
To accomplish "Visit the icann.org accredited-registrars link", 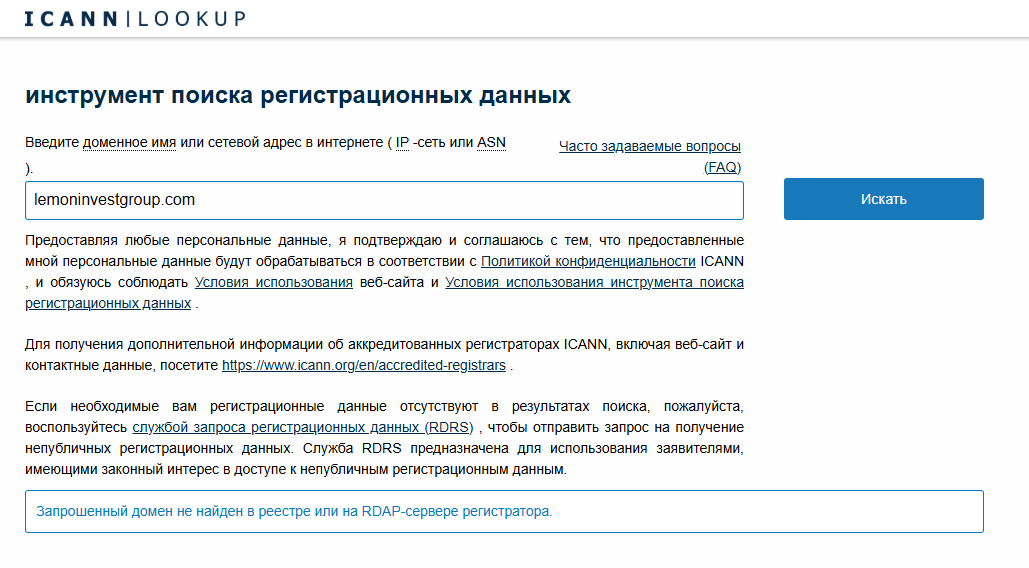I will pos(364,365).
